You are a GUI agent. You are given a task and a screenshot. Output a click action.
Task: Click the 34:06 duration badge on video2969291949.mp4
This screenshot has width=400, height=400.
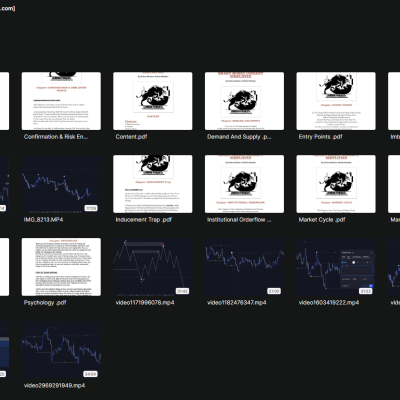[x=91, y=374]
